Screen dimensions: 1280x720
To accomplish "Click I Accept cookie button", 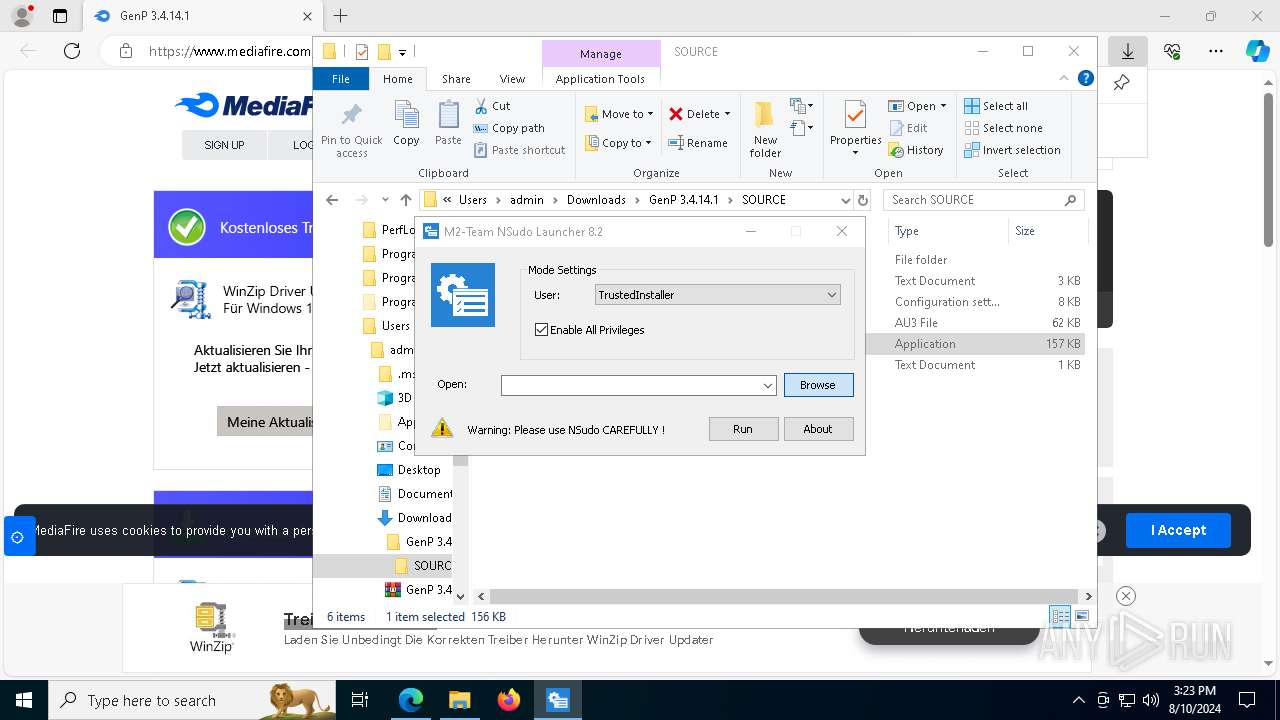I will coord(1178,530).
